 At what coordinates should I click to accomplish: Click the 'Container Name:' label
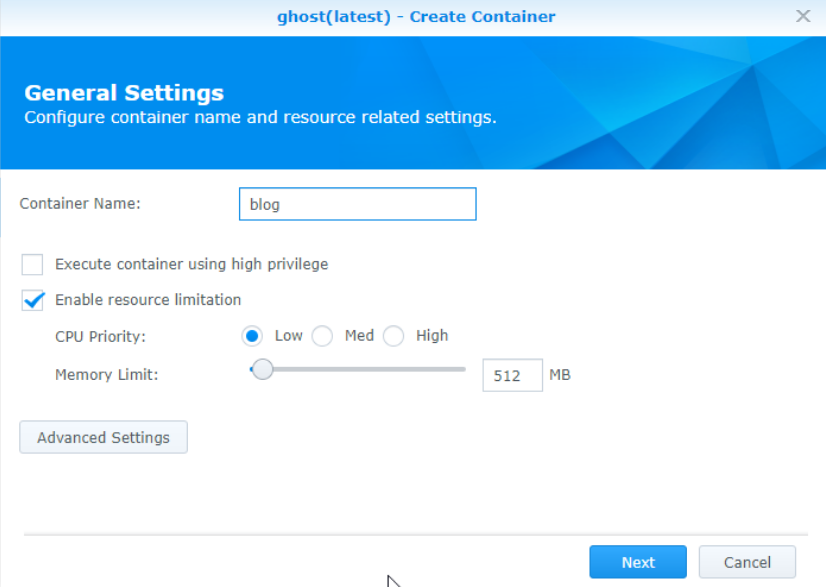[80, 203]
